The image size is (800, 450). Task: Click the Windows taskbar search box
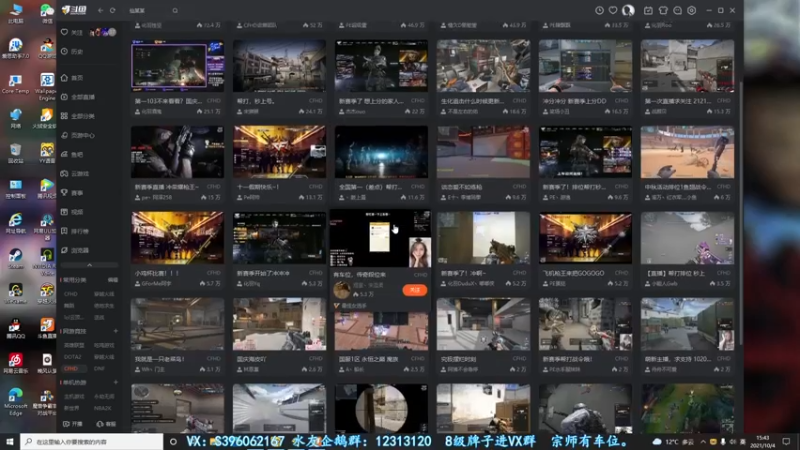pyautogui.click(x=92, y=442)
